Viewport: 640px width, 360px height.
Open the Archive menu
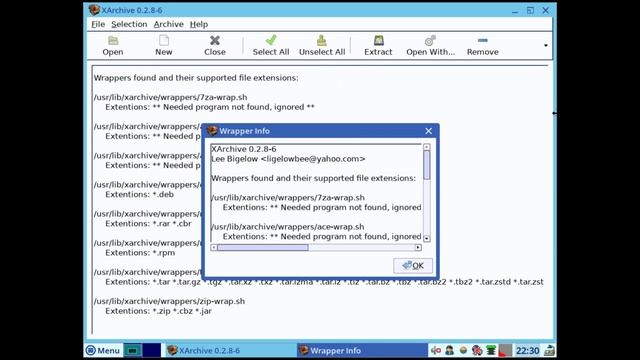[x=169, y=24]
